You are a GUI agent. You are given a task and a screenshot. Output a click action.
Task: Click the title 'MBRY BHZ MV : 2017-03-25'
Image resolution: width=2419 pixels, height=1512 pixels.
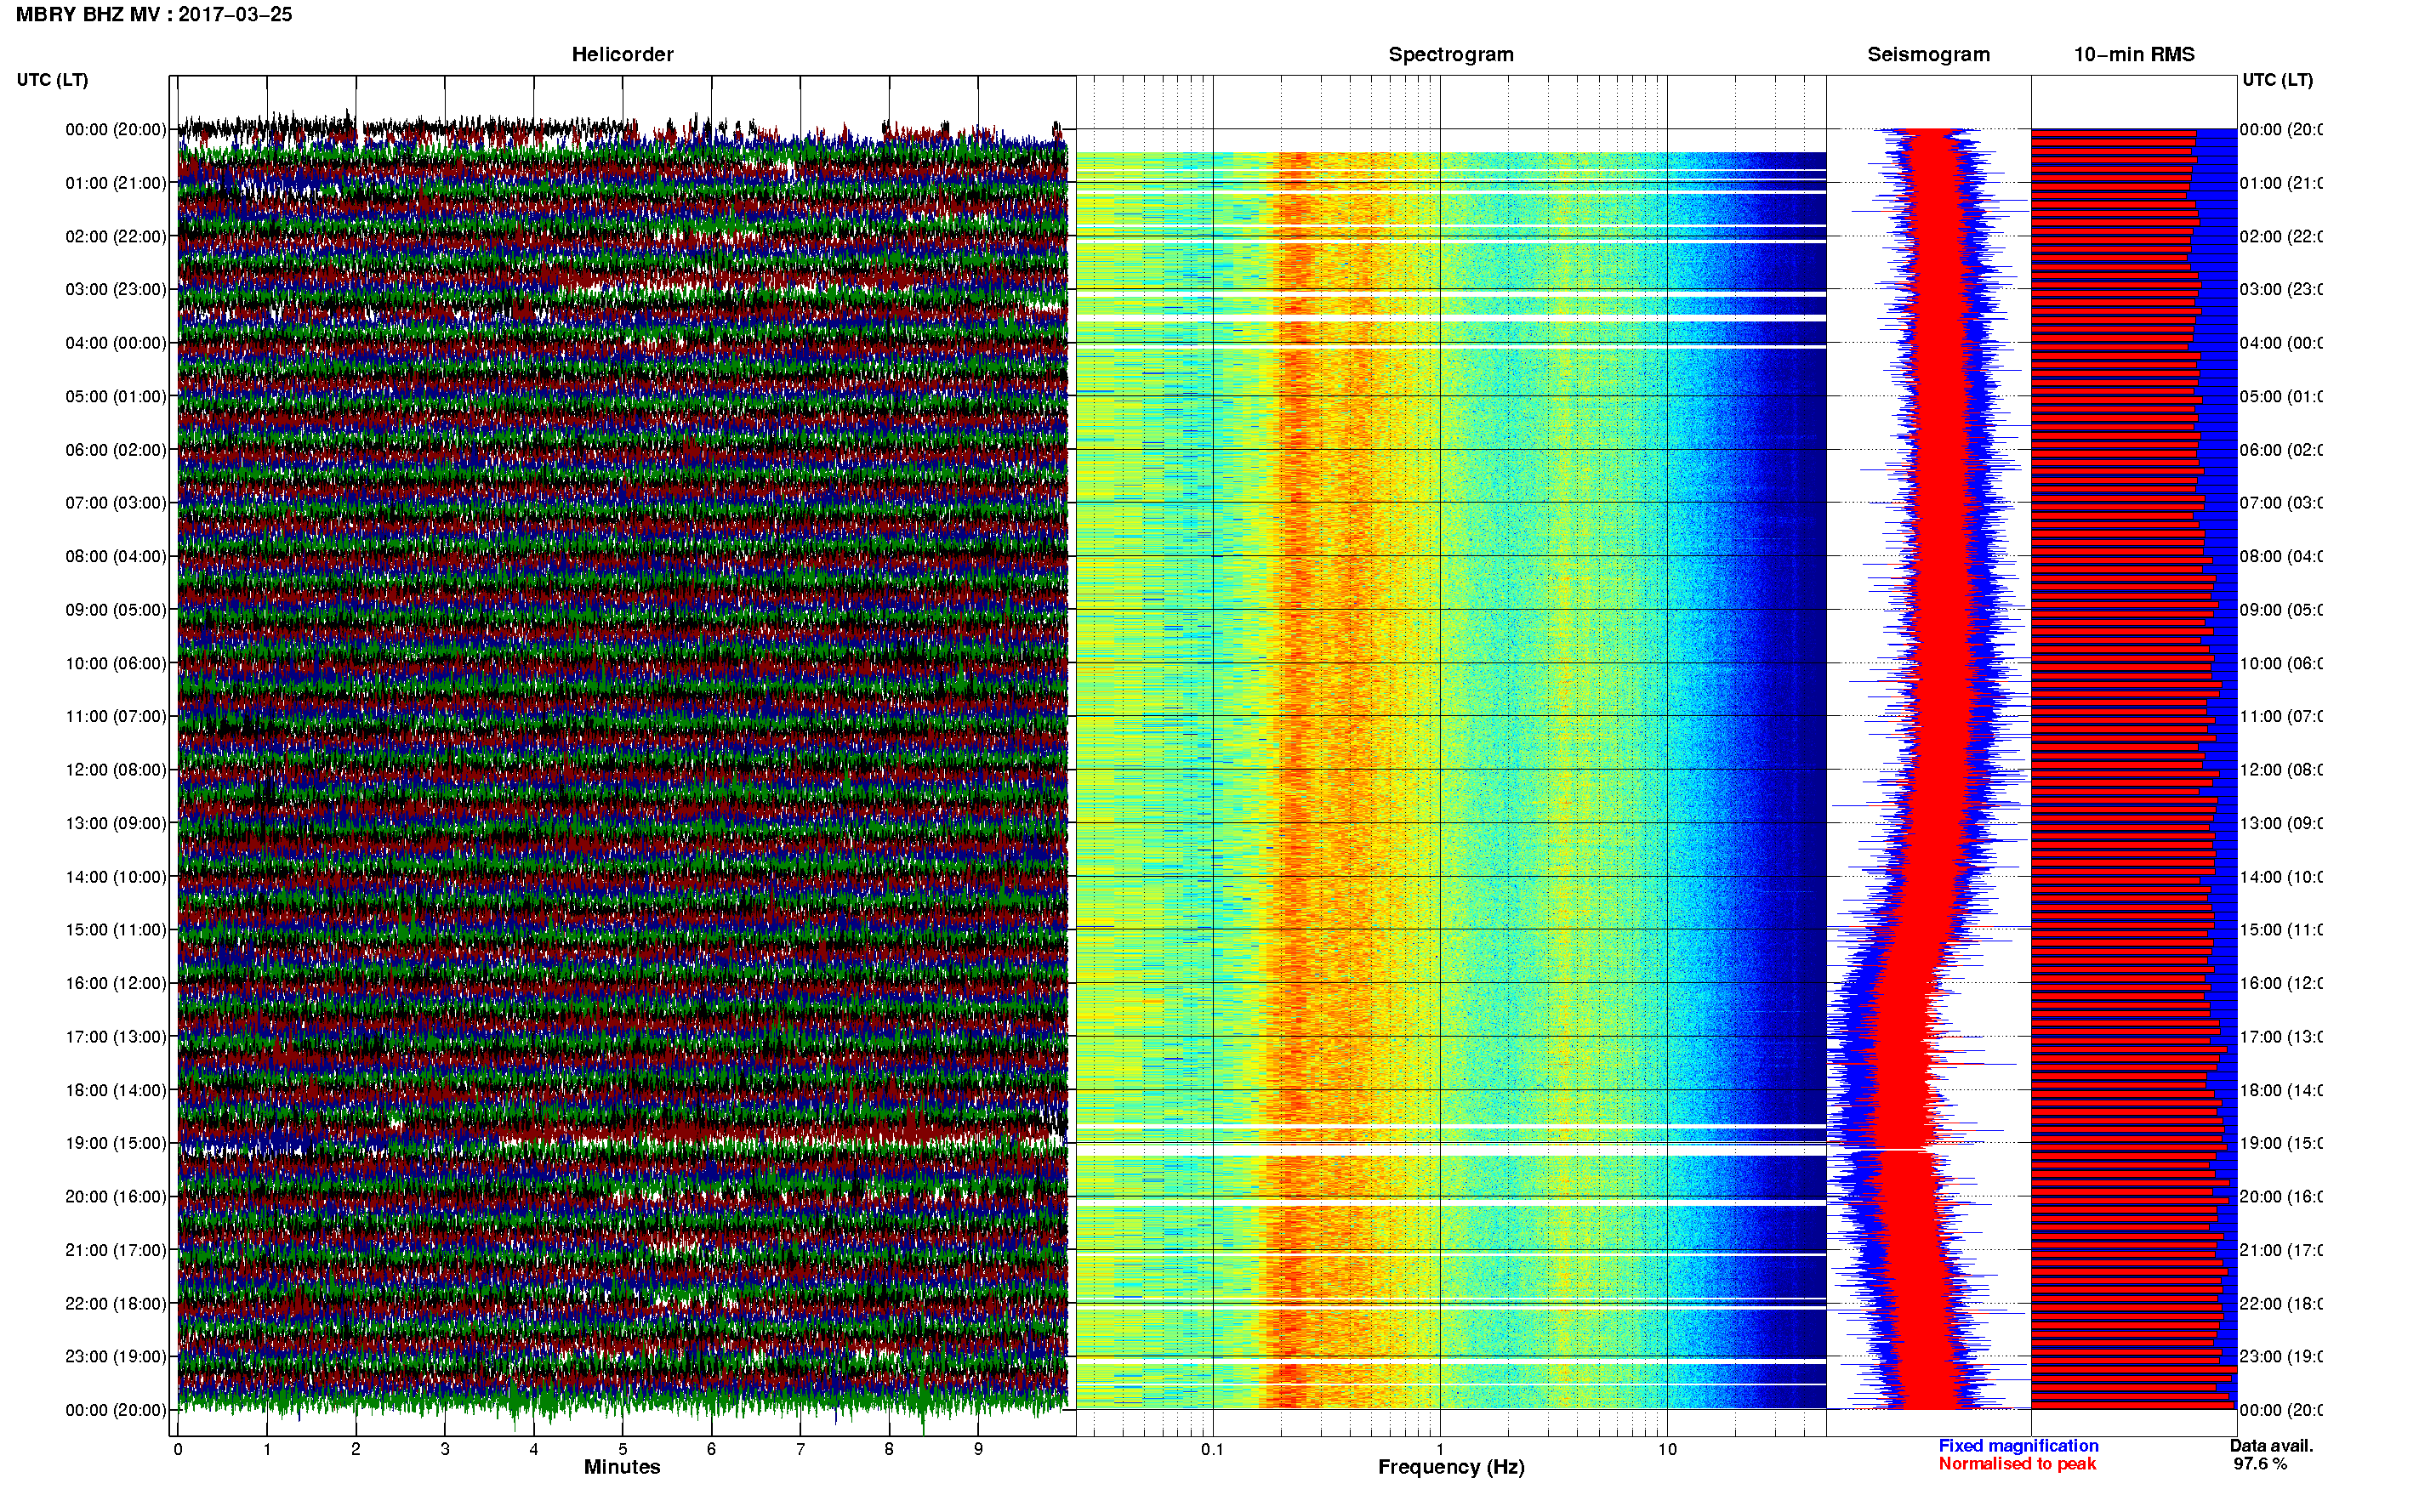[x=154, y=14]
